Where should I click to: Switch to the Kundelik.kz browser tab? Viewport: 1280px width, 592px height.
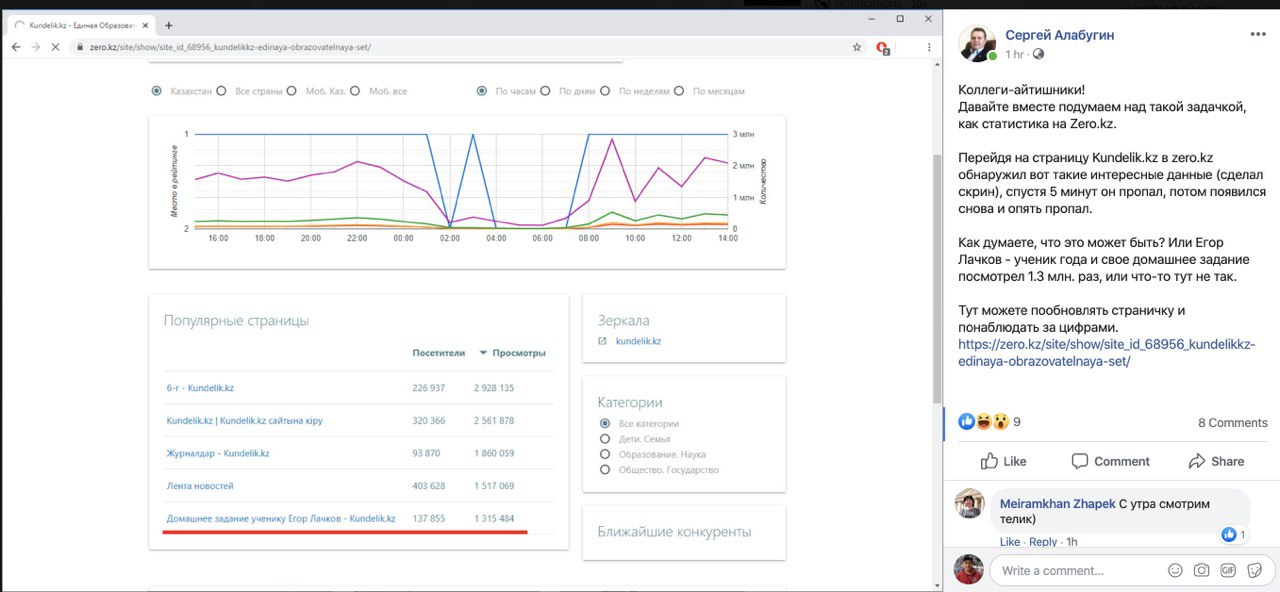pyautogui.click(x=80, y=25)
